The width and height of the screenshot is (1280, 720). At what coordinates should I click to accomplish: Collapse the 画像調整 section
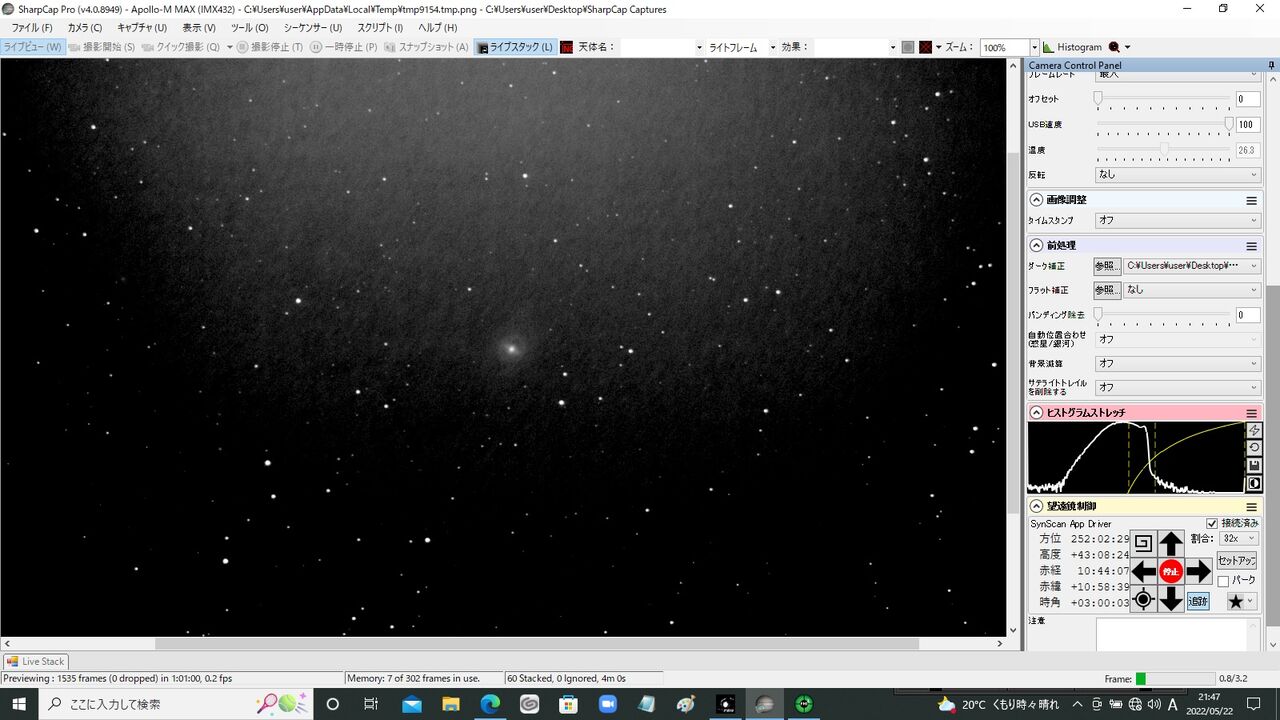(x=1036, y=200)
